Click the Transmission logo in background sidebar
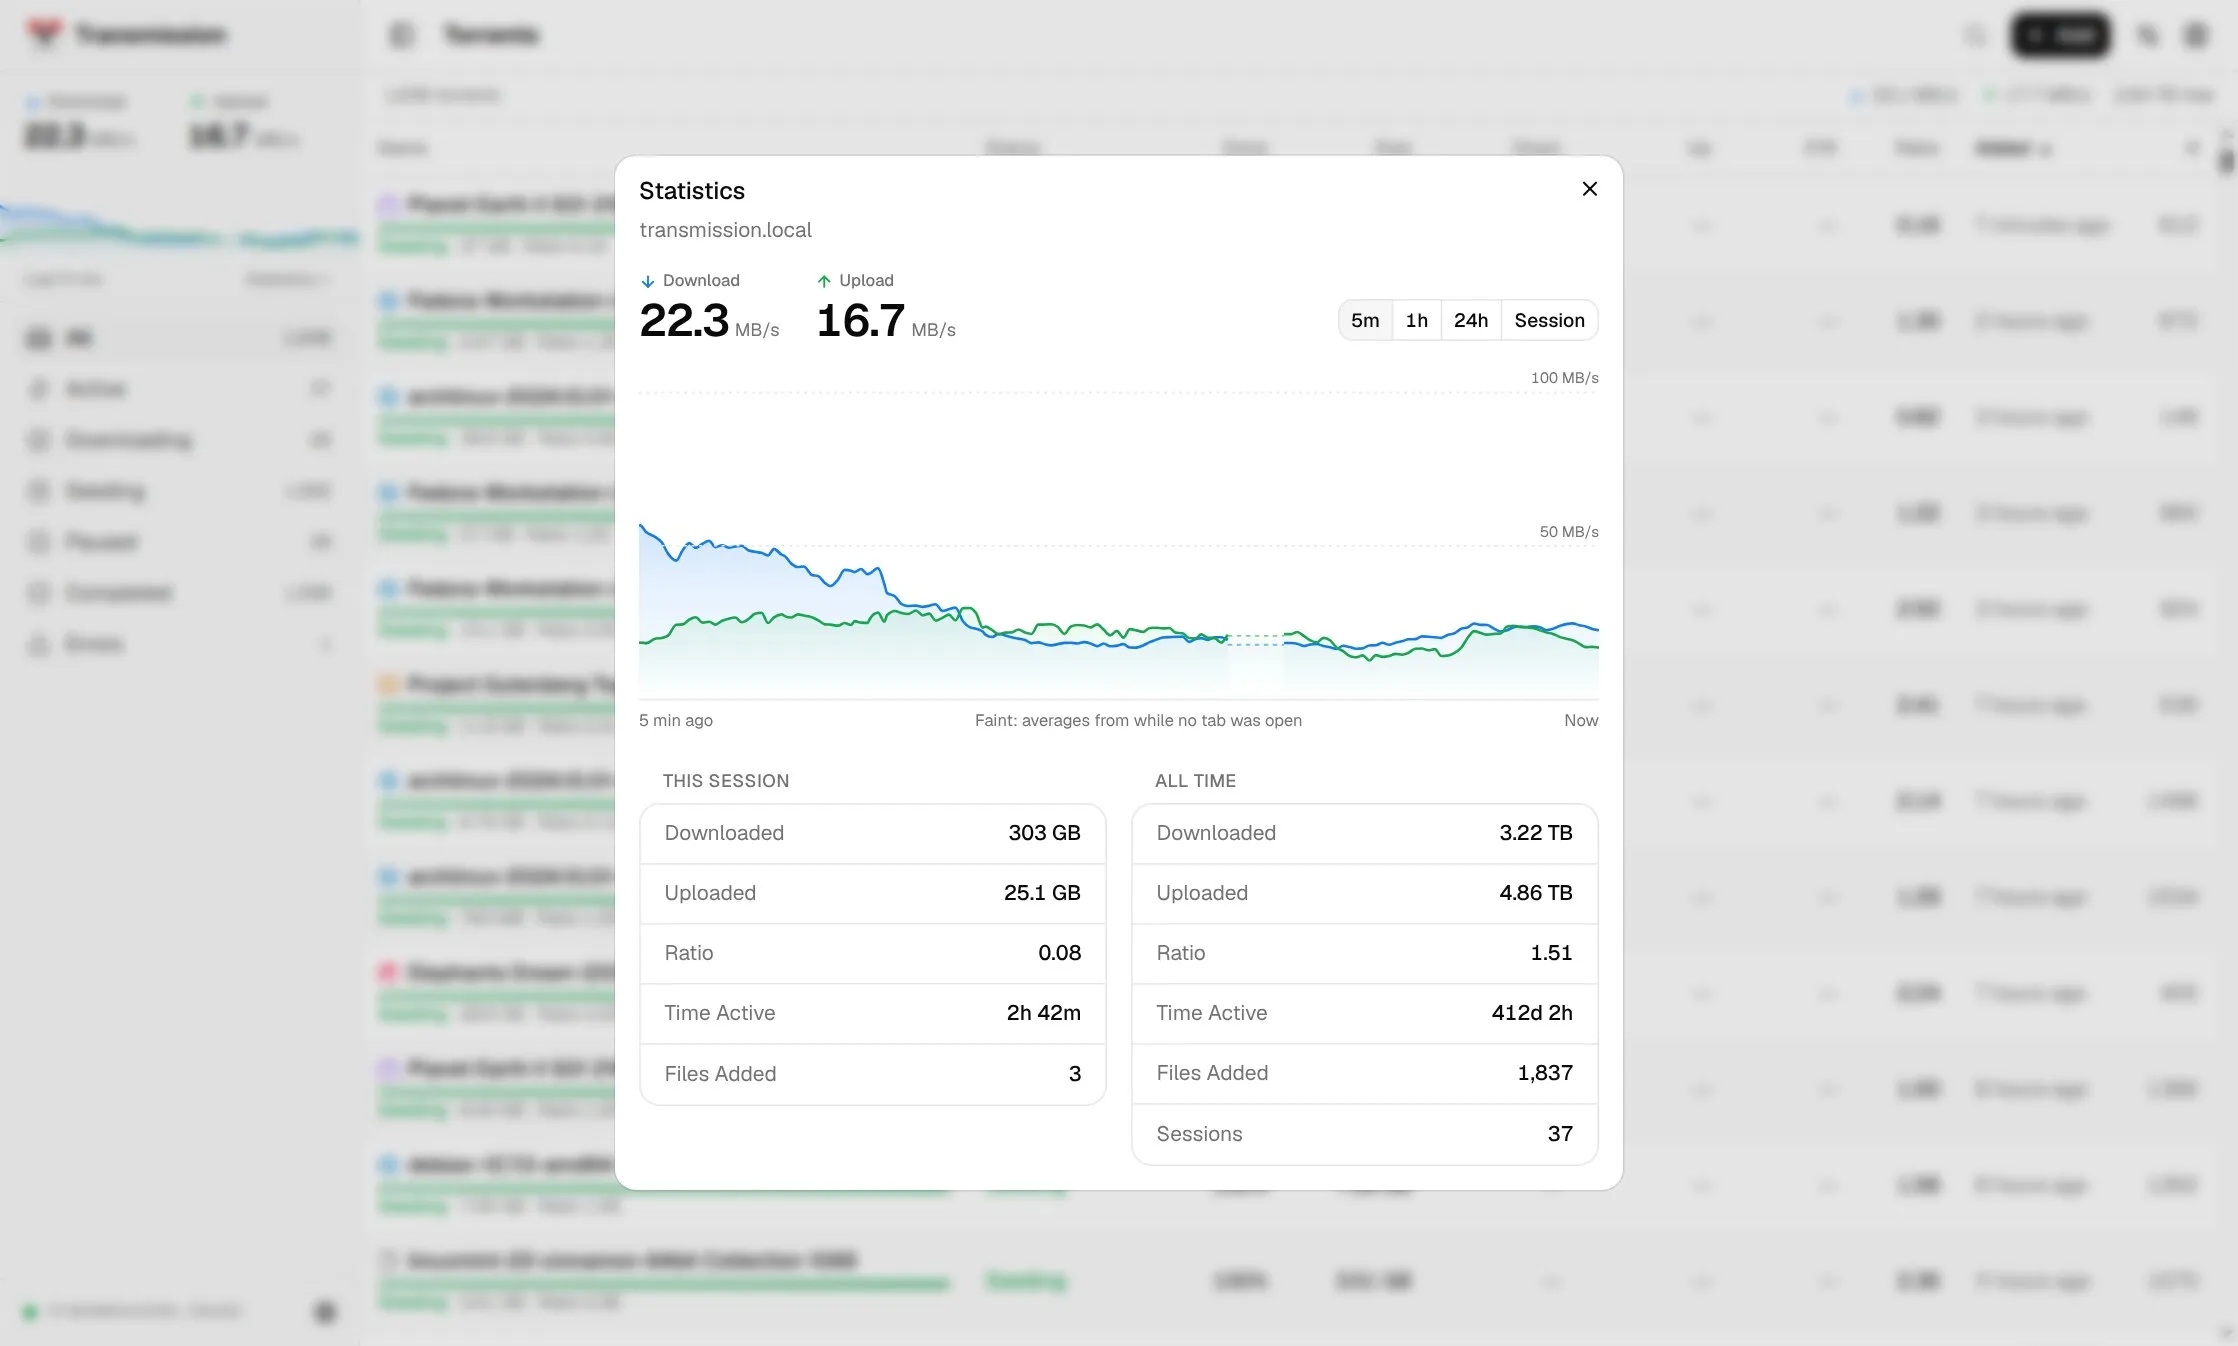 pos(44,34)
